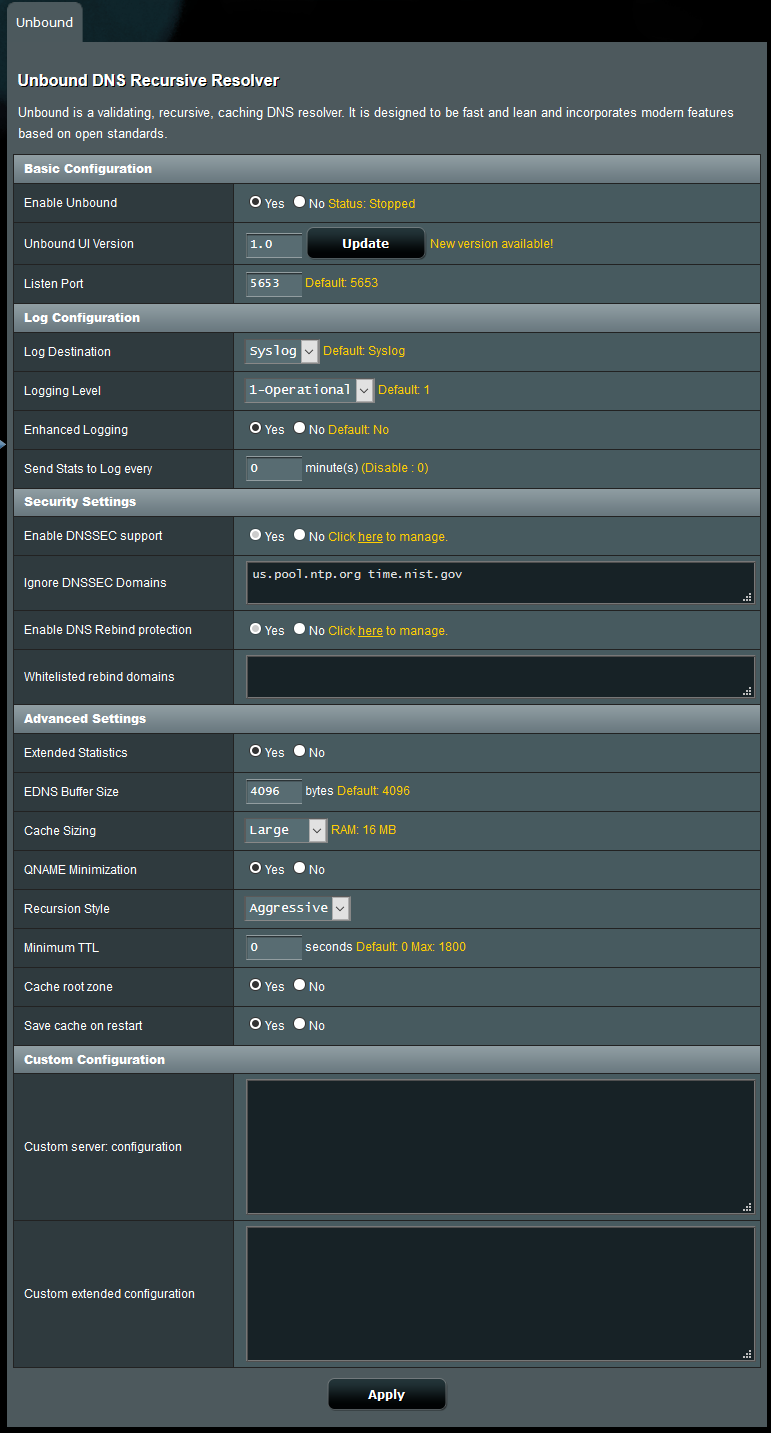Enable DNSSEC support with Yes

[x=256, y=535]
